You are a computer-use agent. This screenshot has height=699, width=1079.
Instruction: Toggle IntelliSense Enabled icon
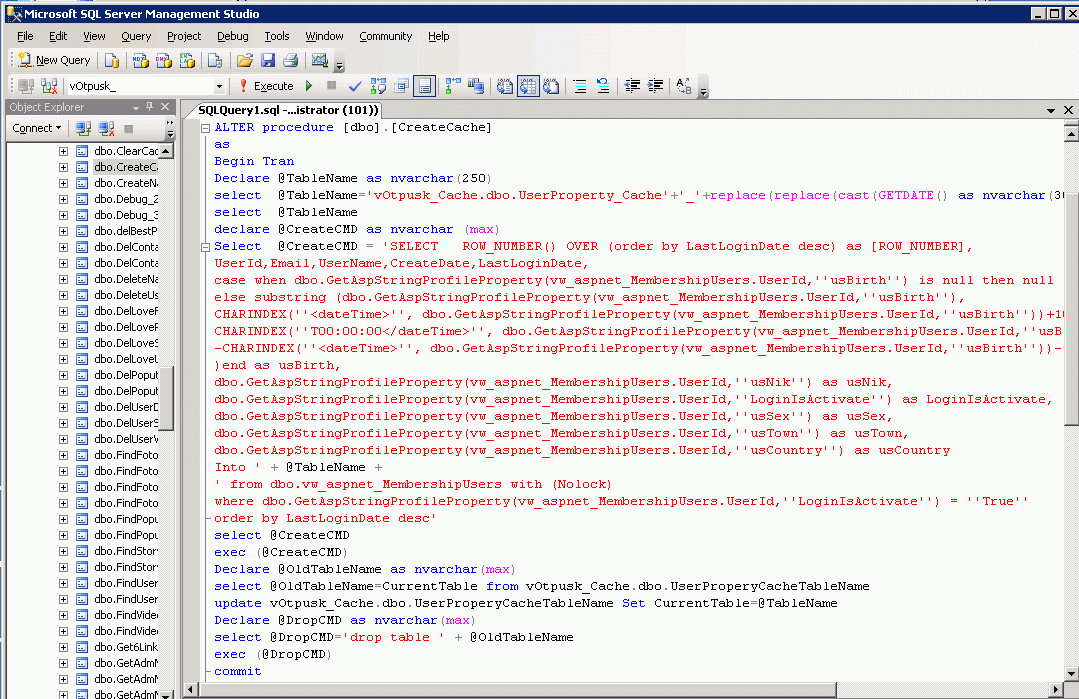pyautogui.click(x=425, y=86)
